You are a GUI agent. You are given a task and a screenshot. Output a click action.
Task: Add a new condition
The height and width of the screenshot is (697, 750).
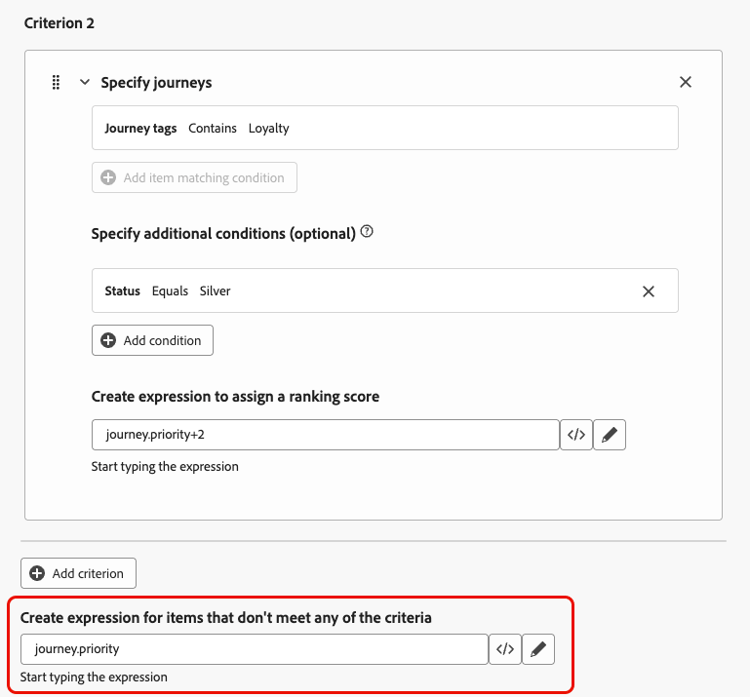click(x=152, y=340)
